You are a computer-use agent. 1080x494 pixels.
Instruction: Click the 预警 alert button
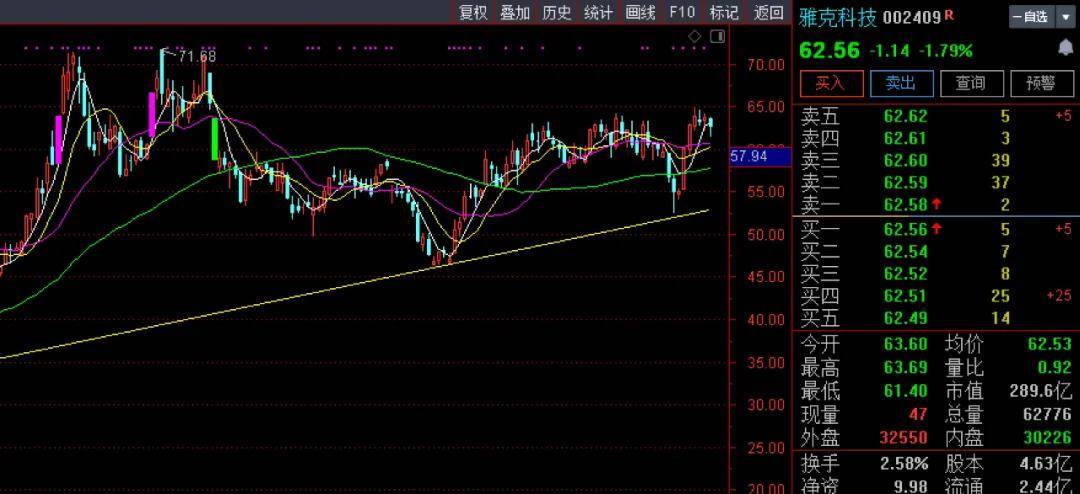click(x=1041, y=83)
